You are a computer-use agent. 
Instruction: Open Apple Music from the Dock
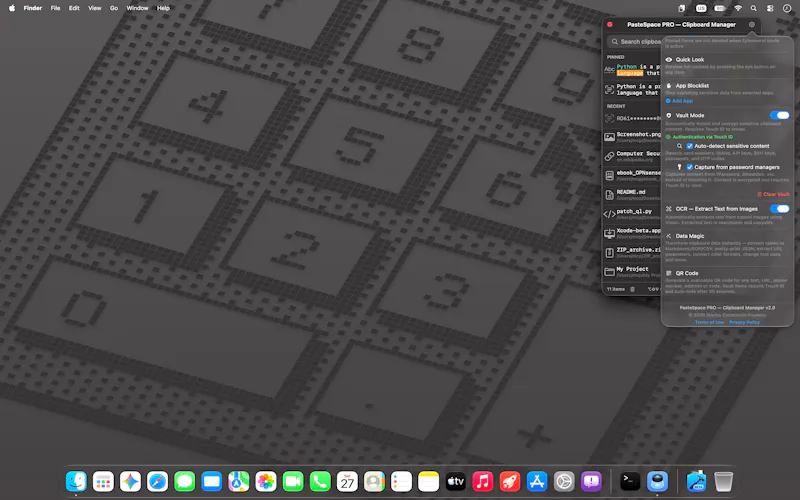coord(482,481)
